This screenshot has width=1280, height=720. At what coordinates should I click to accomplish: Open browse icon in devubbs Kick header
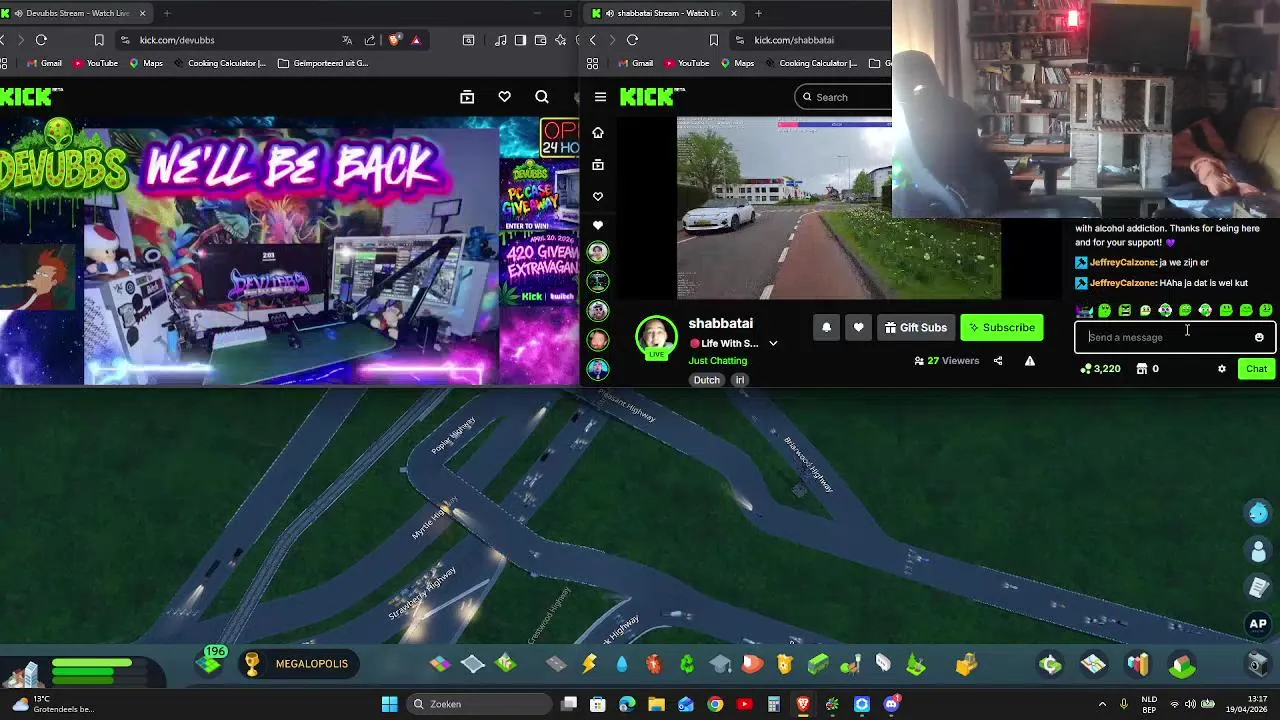pyautogui.click(x=467, y=97)
